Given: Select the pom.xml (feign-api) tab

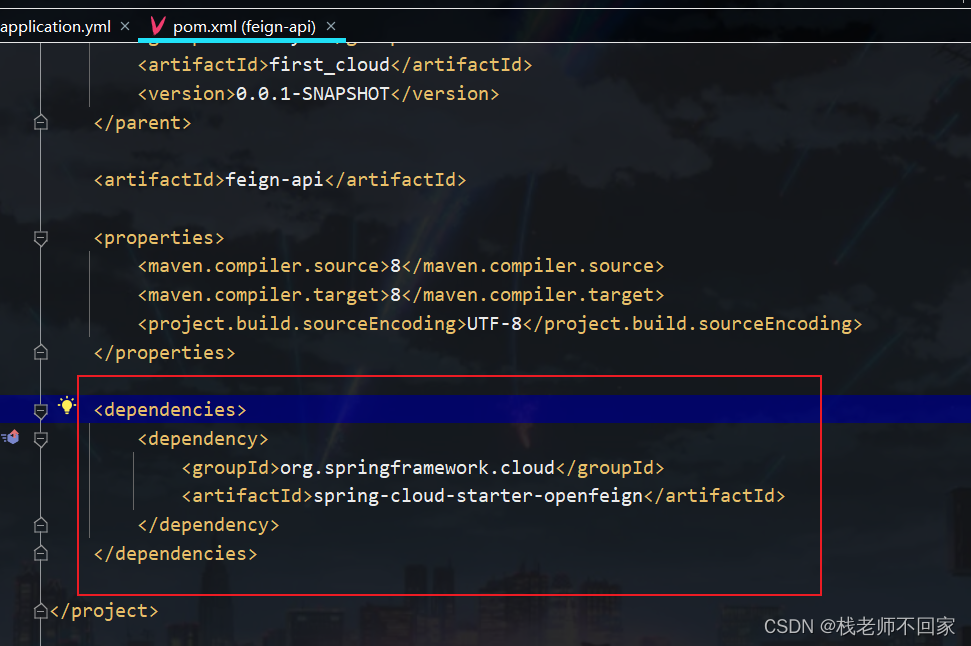Looking at the screenshot, I should [244, 27].
